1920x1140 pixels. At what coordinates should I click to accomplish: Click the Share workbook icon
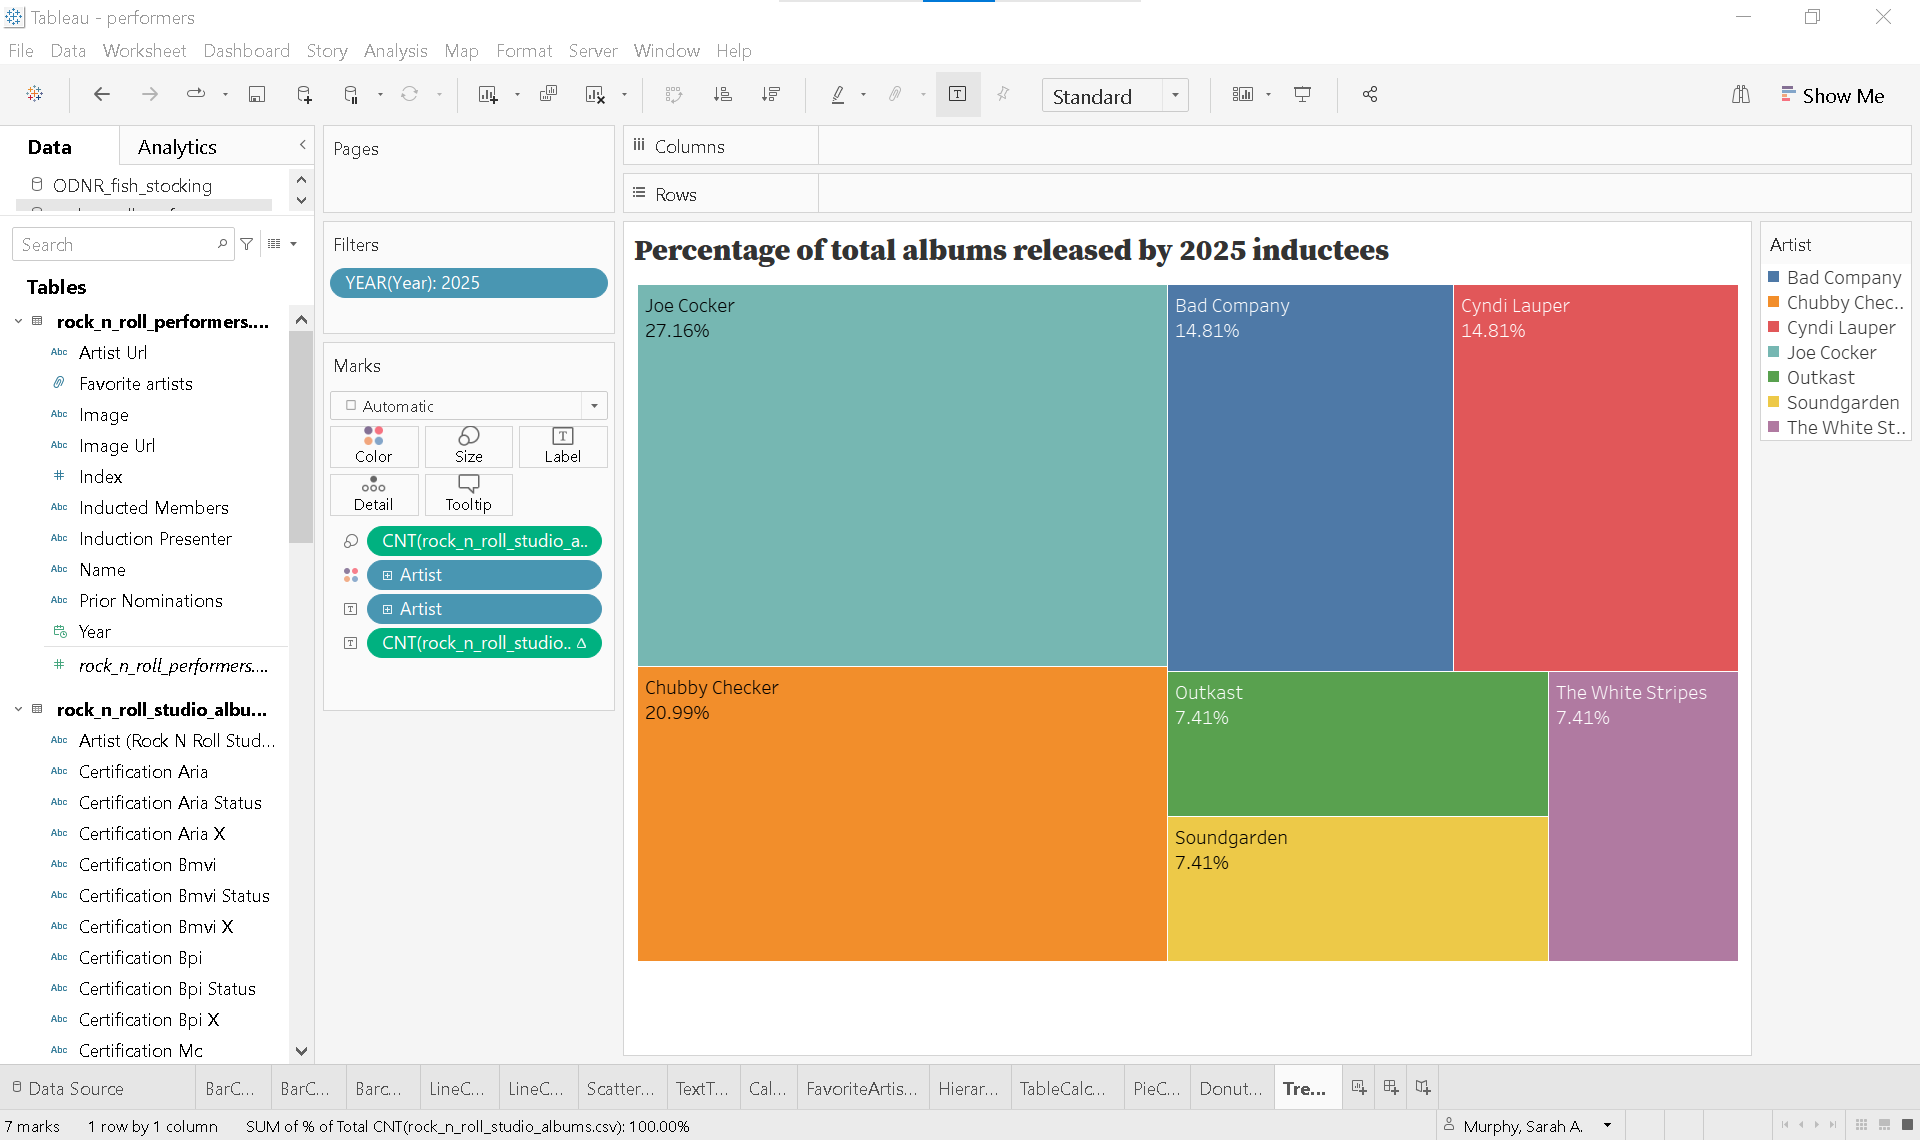tap(1370, 94)
